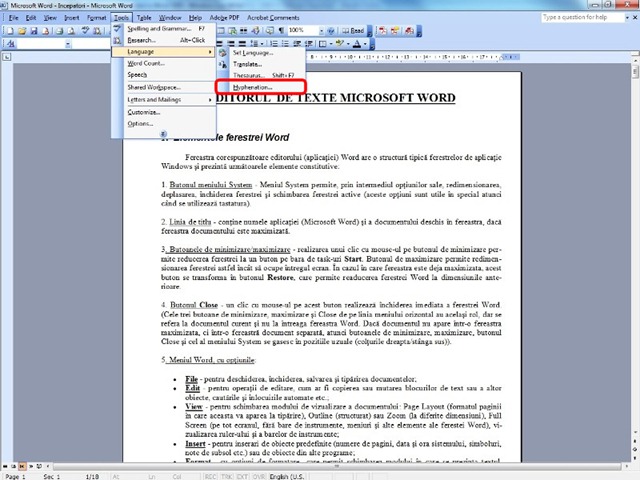
Task: Choose Set Language from the submenu
Action: [x=261, y=53]
